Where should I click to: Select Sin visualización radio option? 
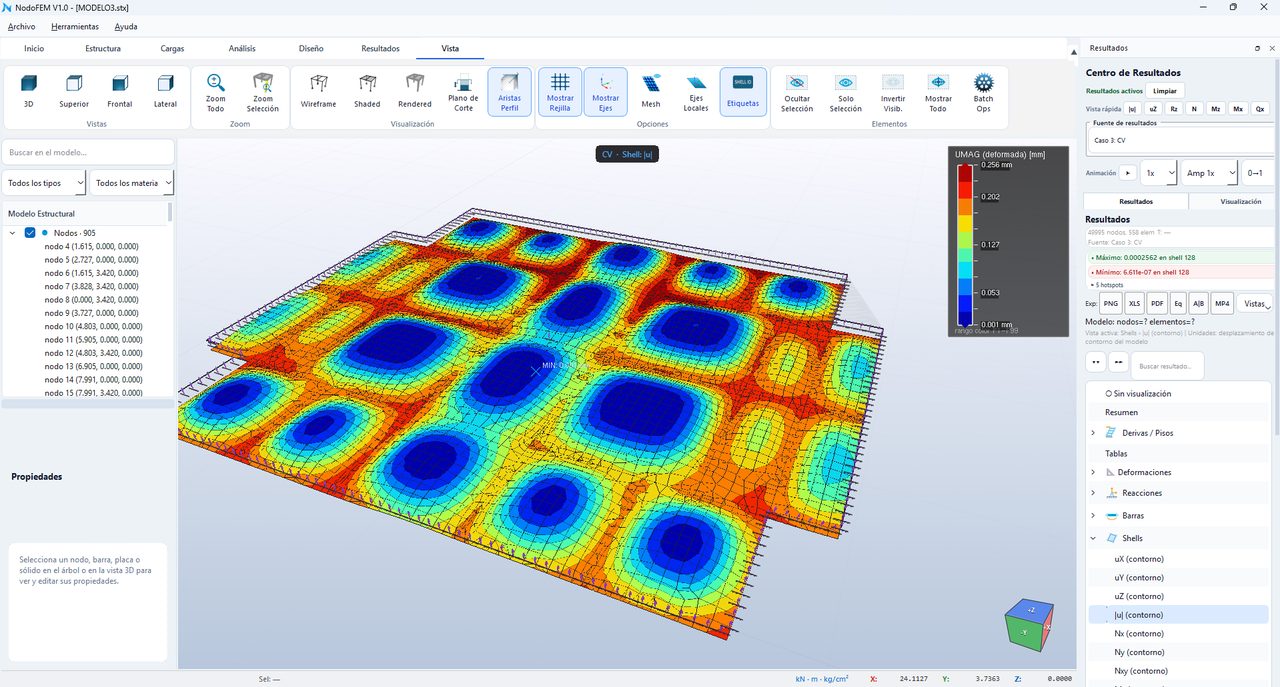[1109, 394]
